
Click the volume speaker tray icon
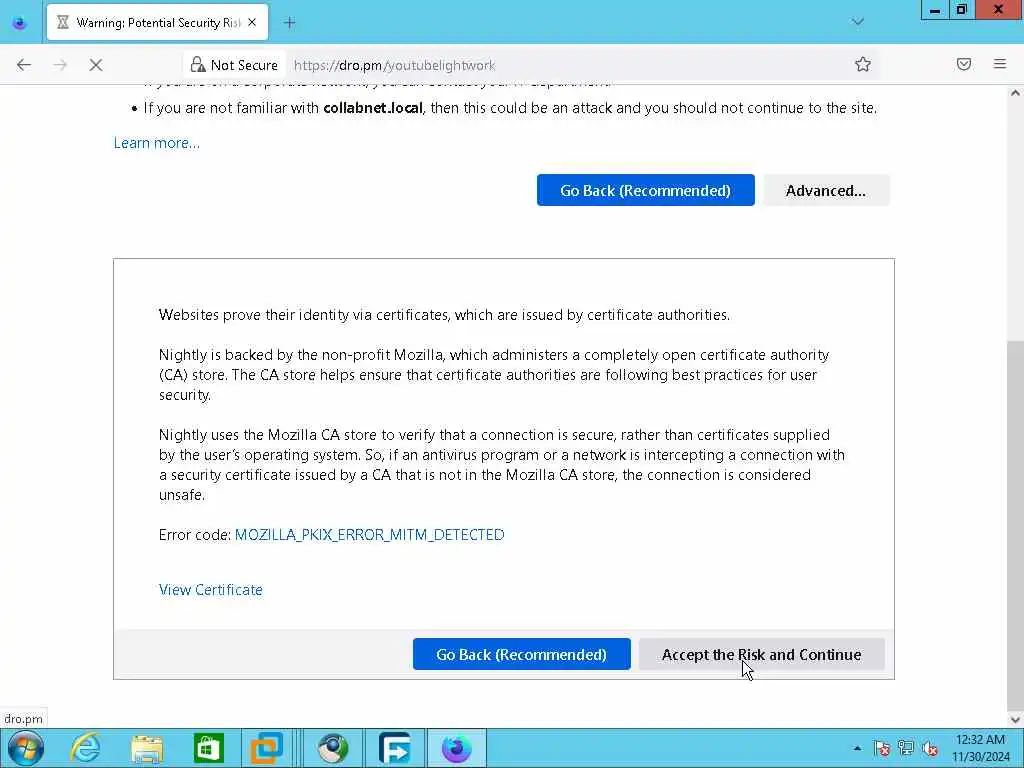coord(930,748)
